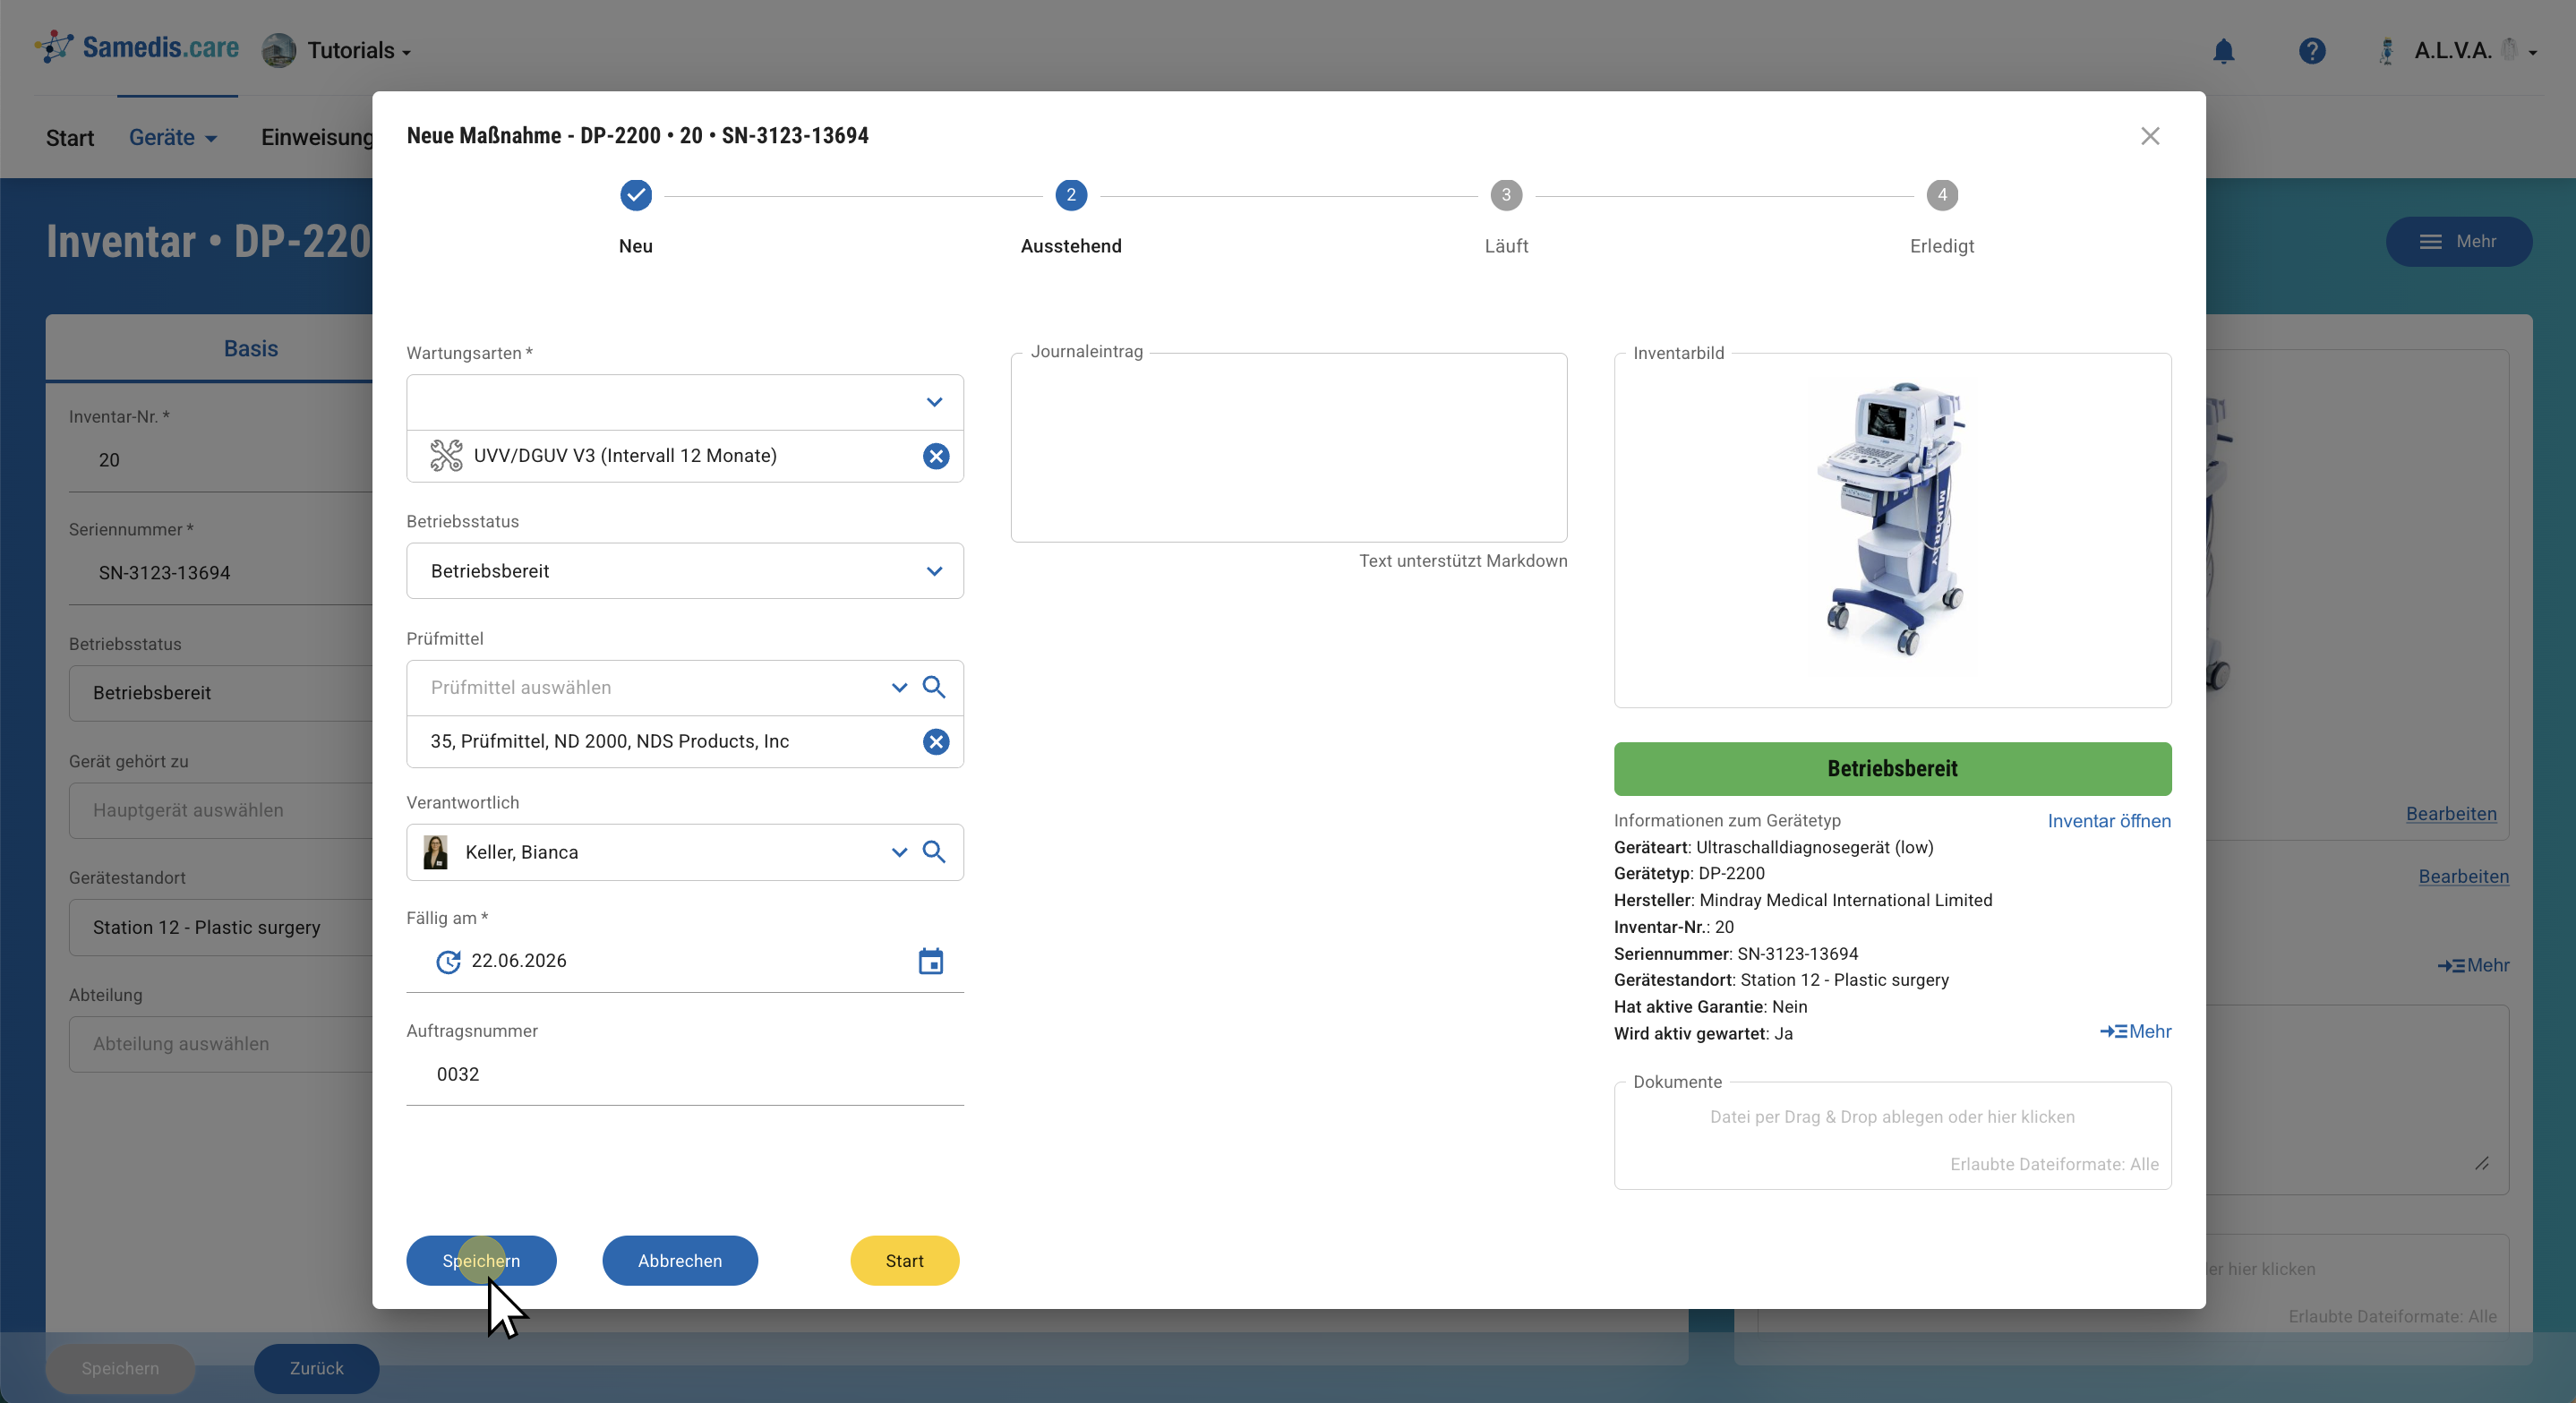The image size is (2576, 1403).
Task: Open the Betriebsstatus dropdown in the dialog
Action: pos(933,571)
